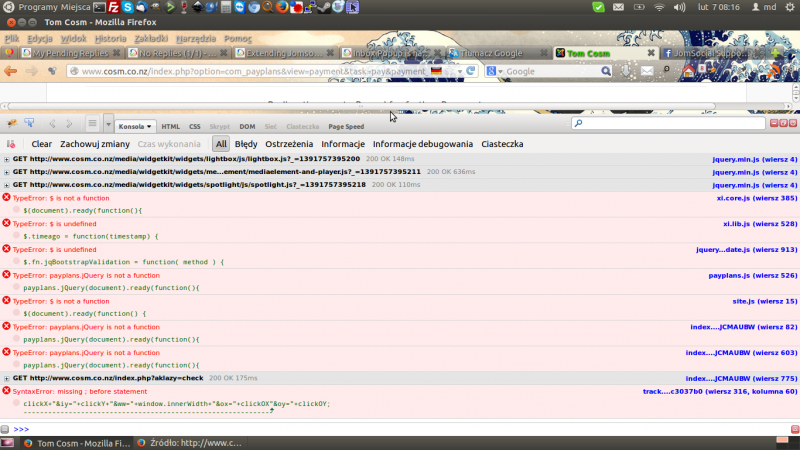
Task: Activate Firebug's inspect element tool
Action: 29,123
